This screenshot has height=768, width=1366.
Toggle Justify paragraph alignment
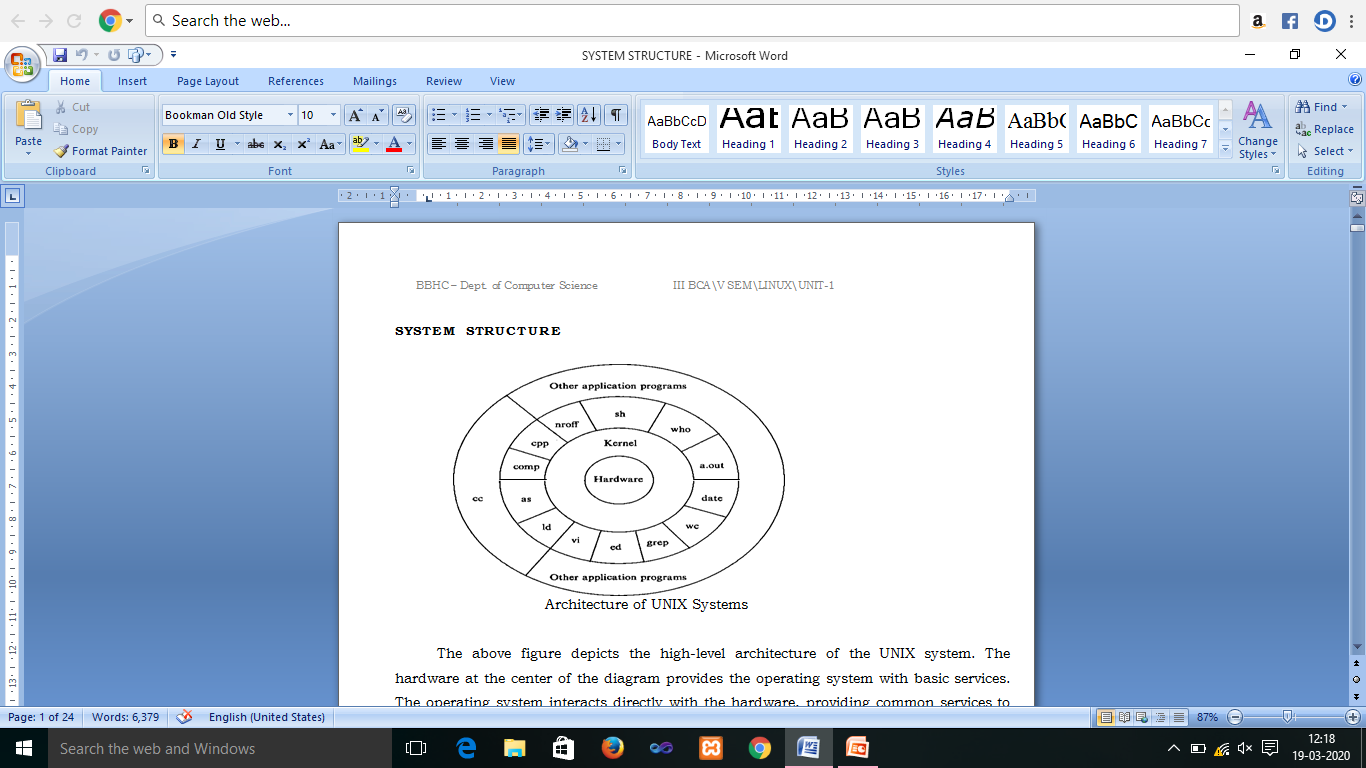point(509,144)
